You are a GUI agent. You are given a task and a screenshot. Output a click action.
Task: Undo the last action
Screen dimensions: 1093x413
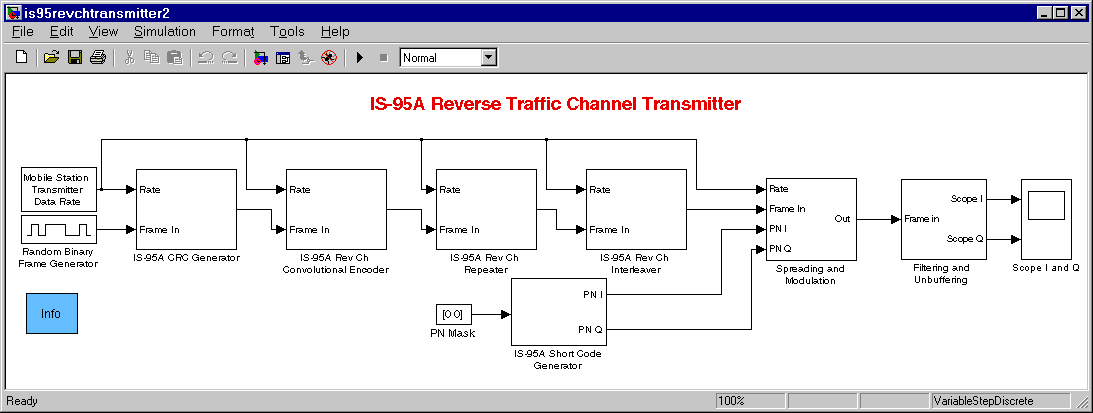tap(205, 57)
